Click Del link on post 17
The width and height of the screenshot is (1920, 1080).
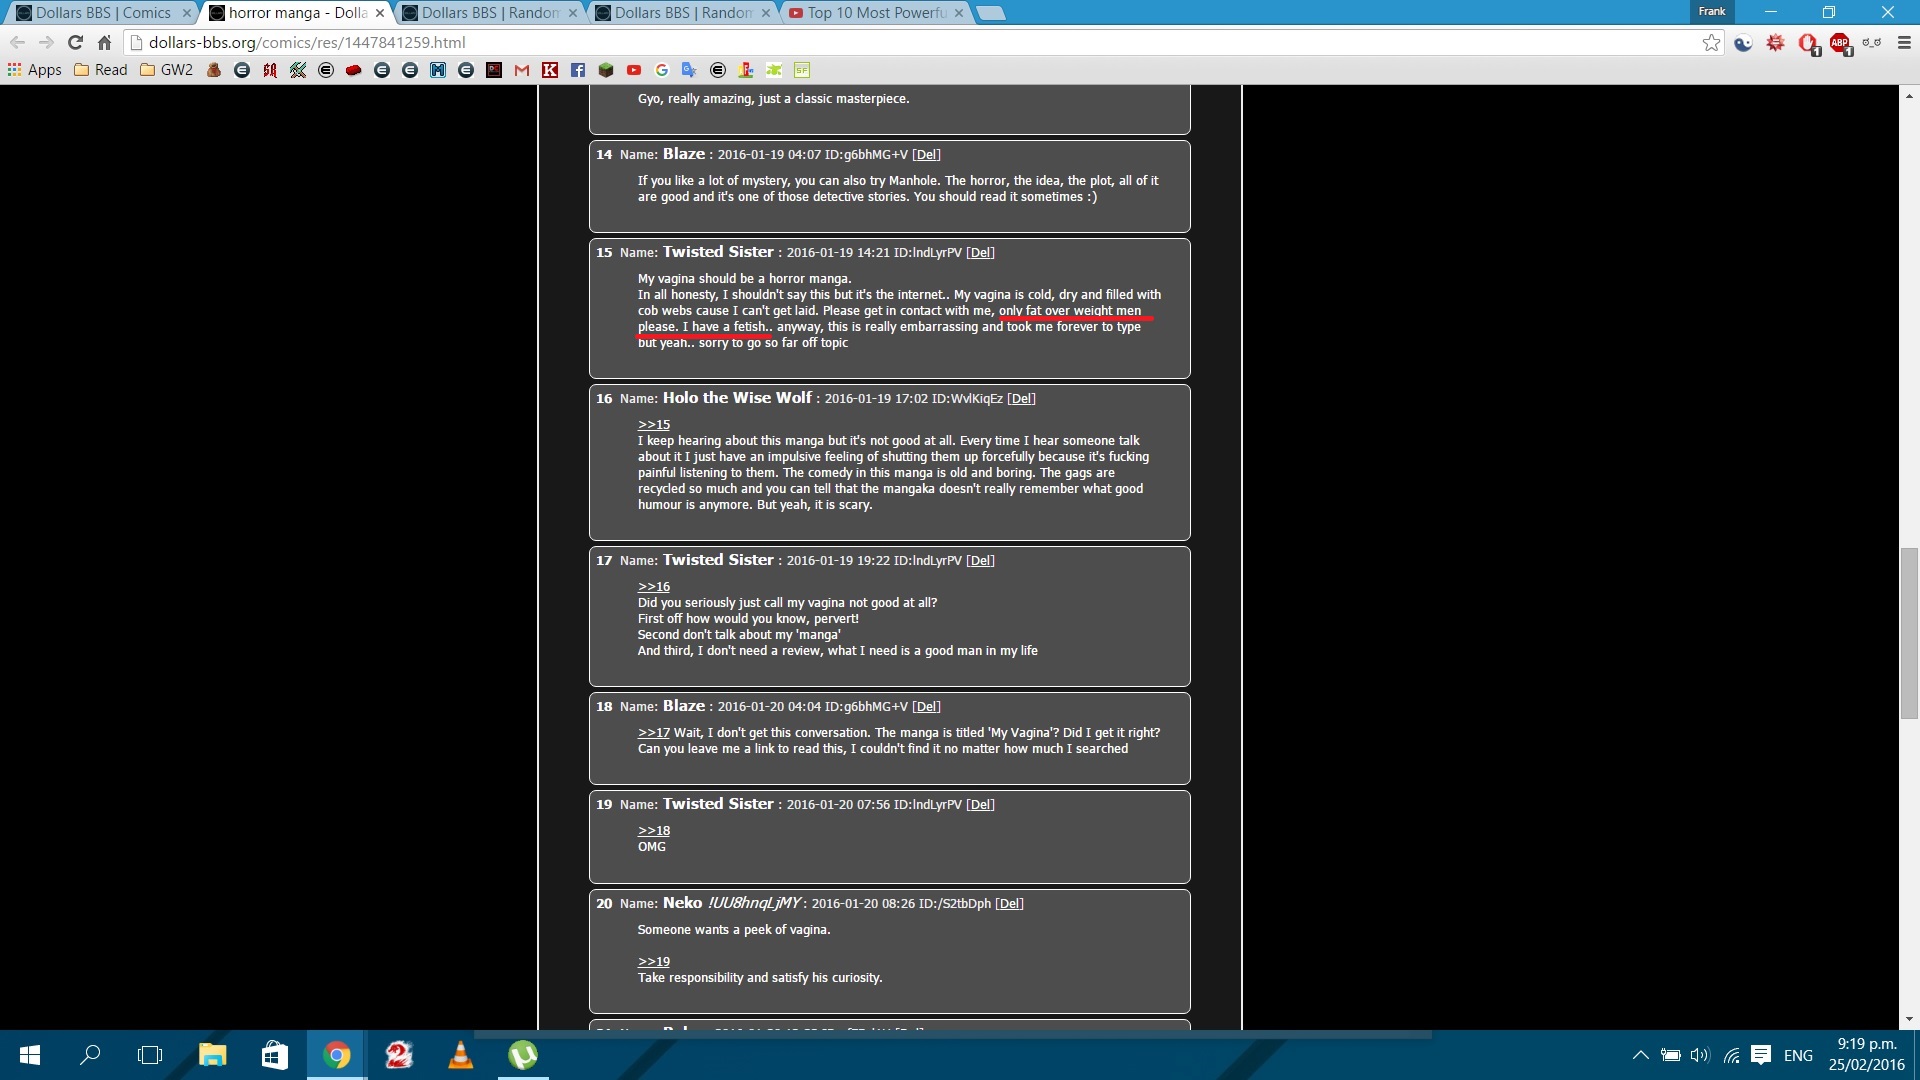[x=980, y=561]
